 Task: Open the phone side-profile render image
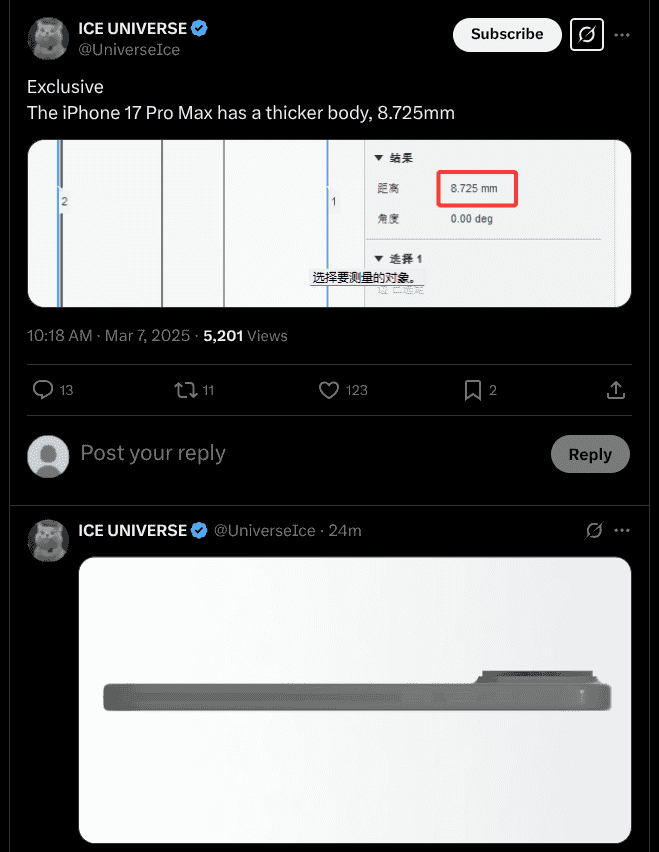click(x=354, y=699)
